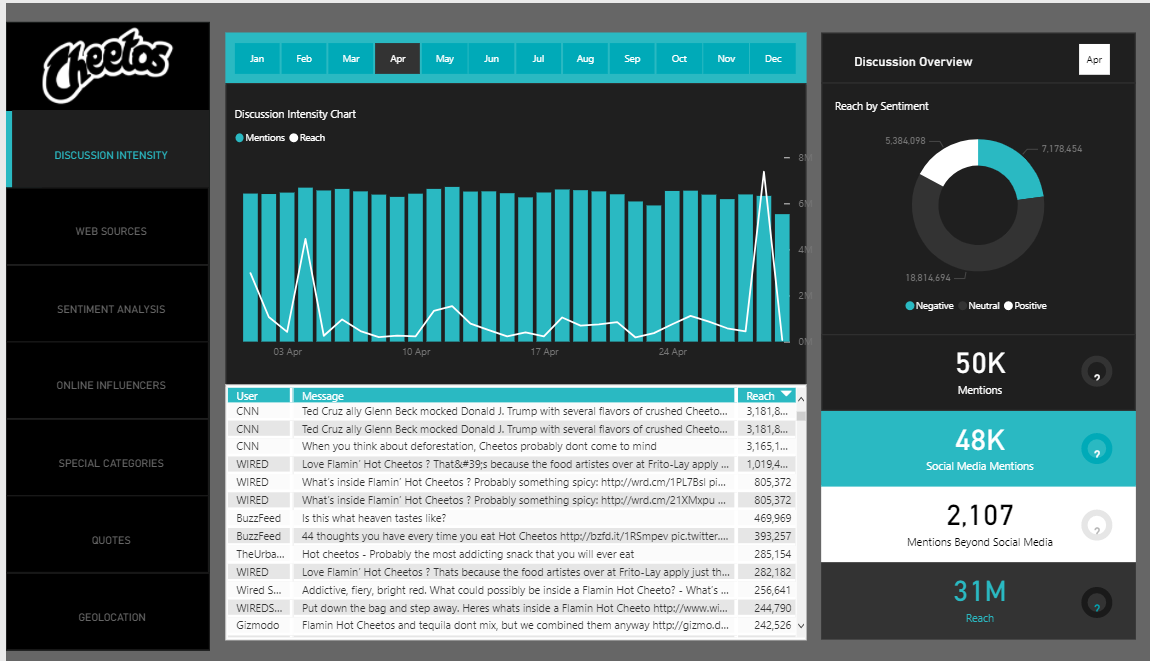Sort the table by Reach column arrow
1150x661 pixels.
(786, 395)
